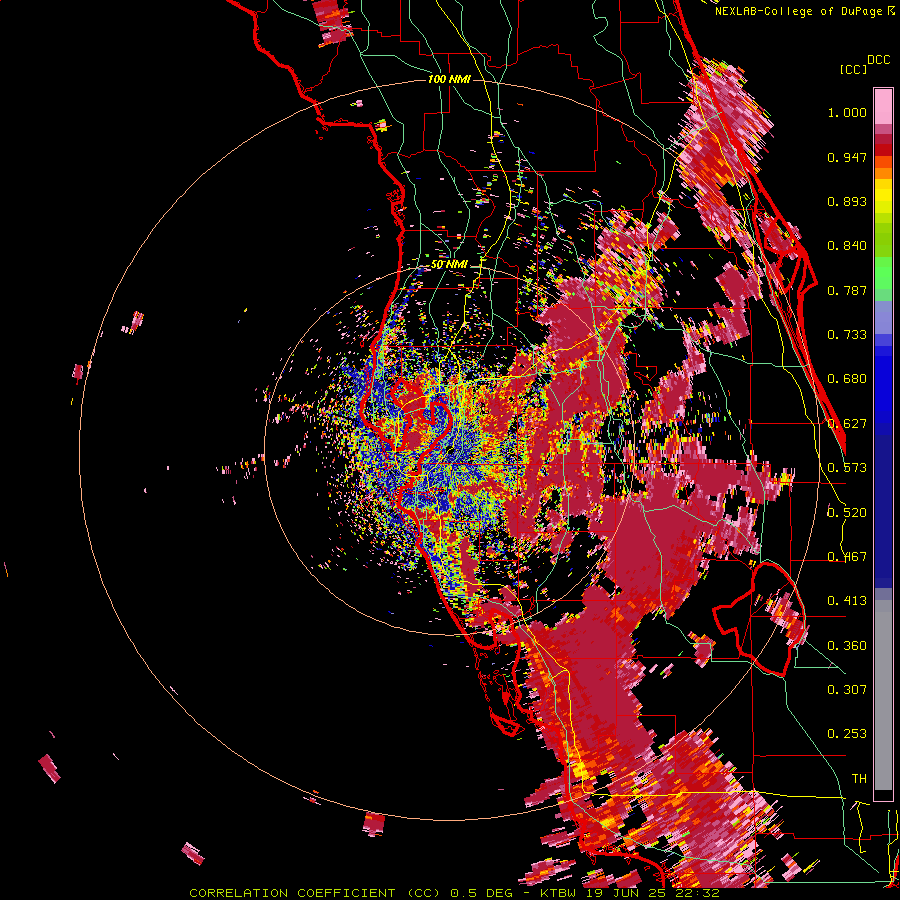Click the 0.520 scale value
Image resolution: width=900 pixels, height=900 pixels.
[x=847, y=512]
